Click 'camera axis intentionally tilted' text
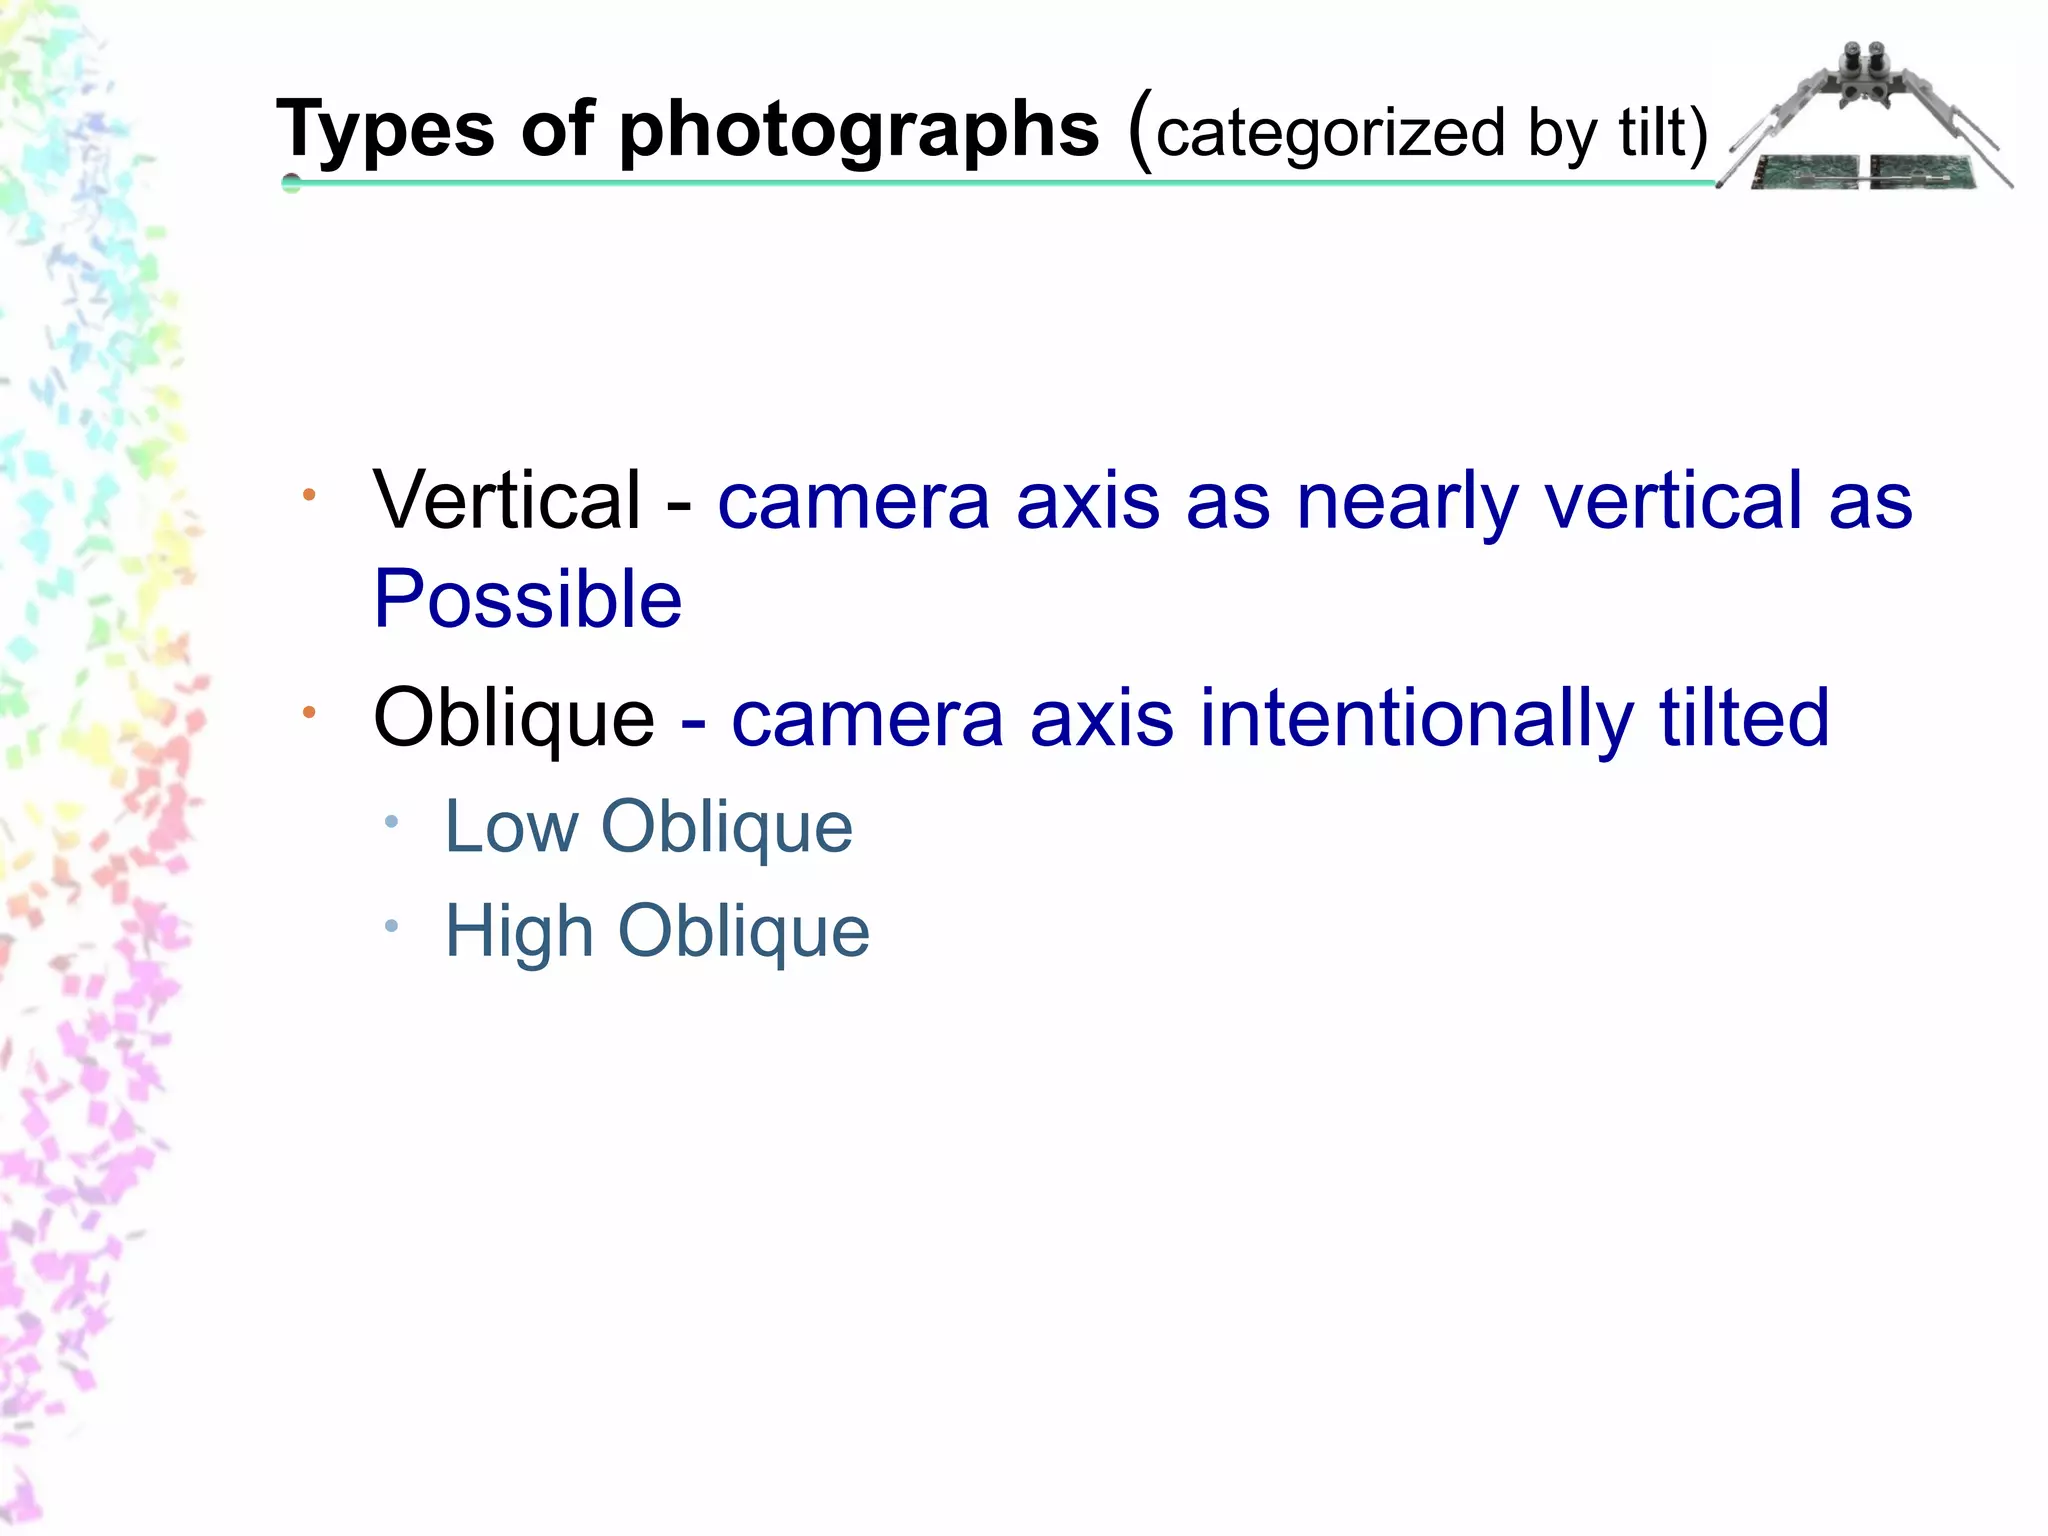 [1280, 717]
